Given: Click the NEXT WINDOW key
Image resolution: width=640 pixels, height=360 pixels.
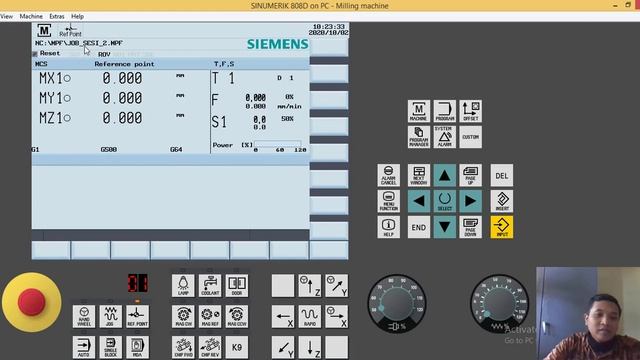Looking at the screenshot, I should [419, 176].
